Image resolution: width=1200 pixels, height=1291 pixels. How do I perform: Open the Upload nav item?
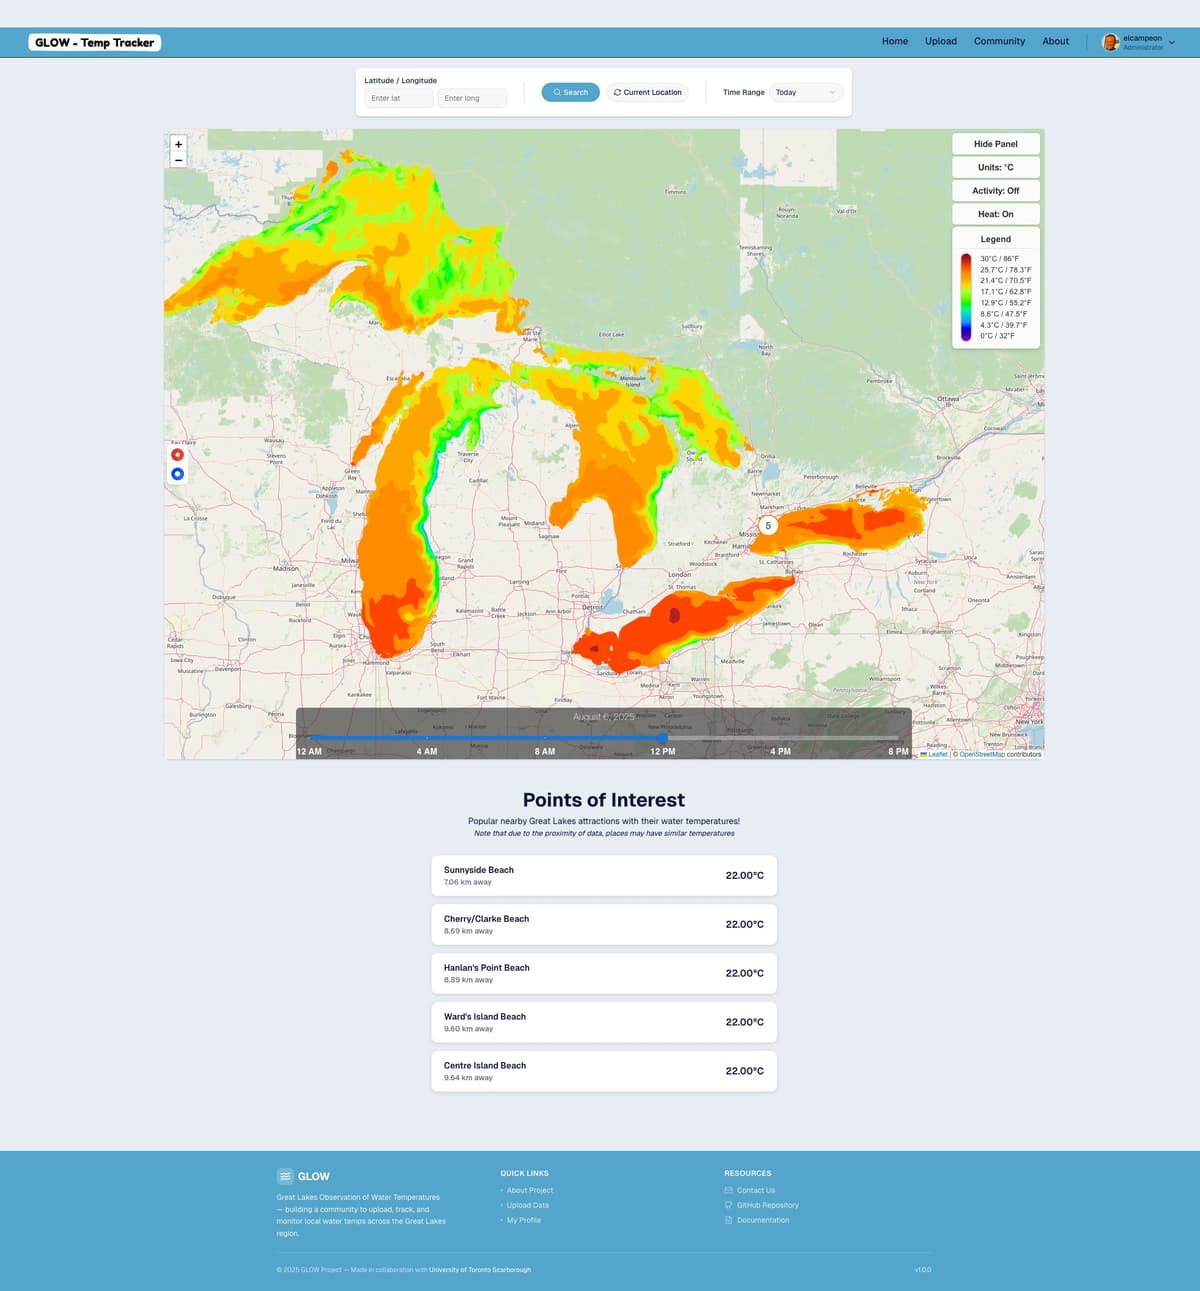coord(941,42)
